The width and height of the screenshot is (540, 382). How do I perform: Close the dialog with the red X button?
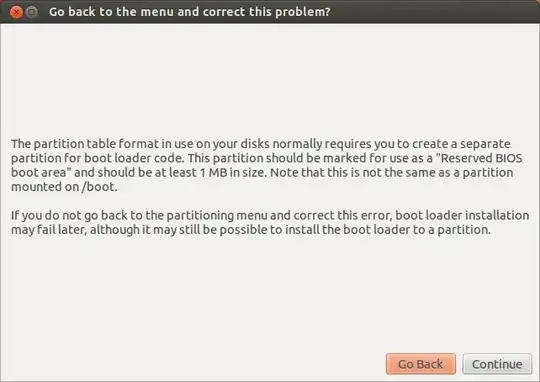16,12
